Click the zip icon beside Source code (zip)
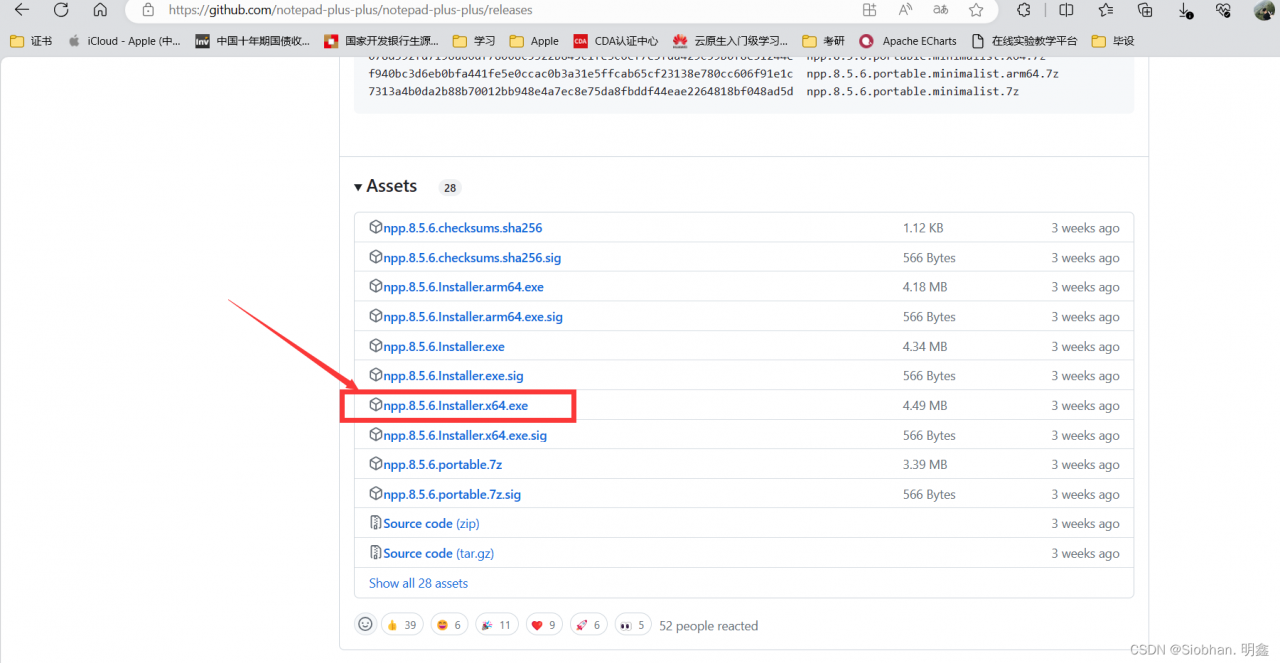The image size is (1280, 663). tap(376, 523)
